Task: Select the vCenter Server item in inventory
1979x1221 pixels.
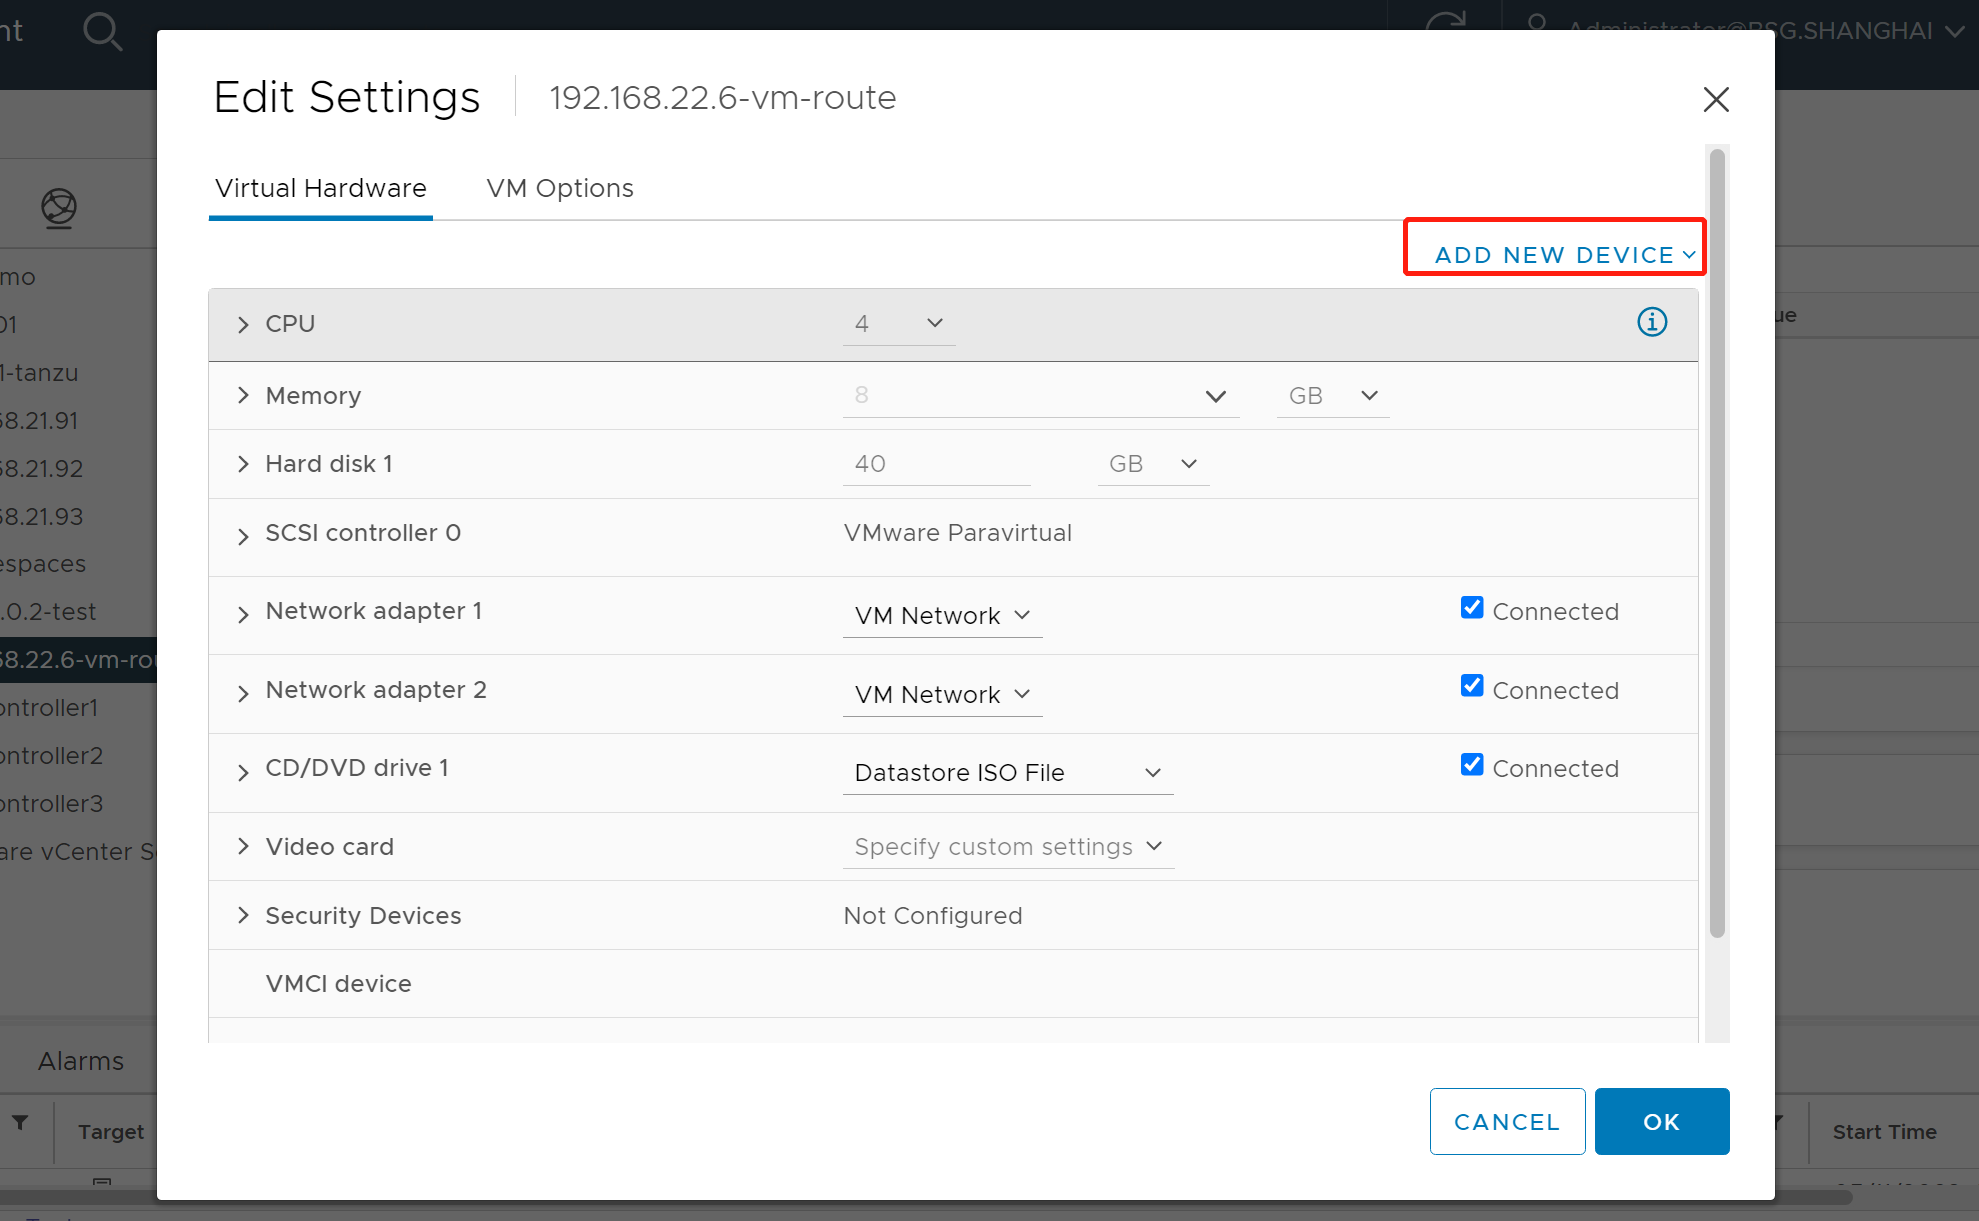Action: 78,852
